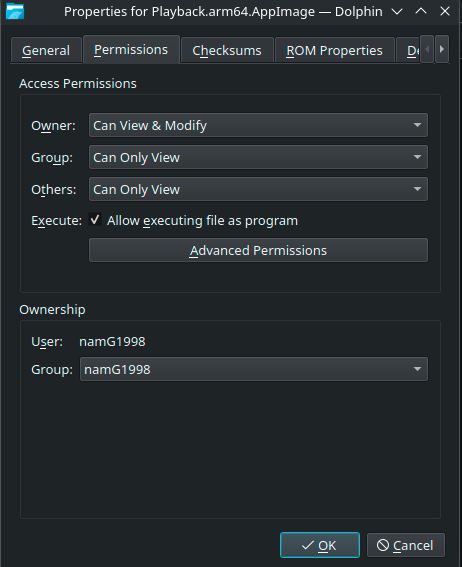Click the Execute label
Viewport: 462px width, 567px height.
tap(56, 221)
